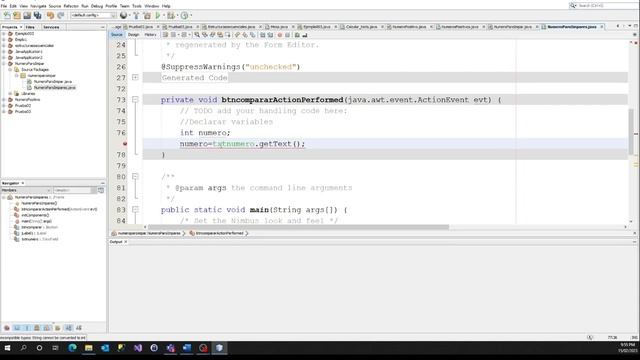Click the Source view button
640x360 pixels.
click(x=117, y=35)
